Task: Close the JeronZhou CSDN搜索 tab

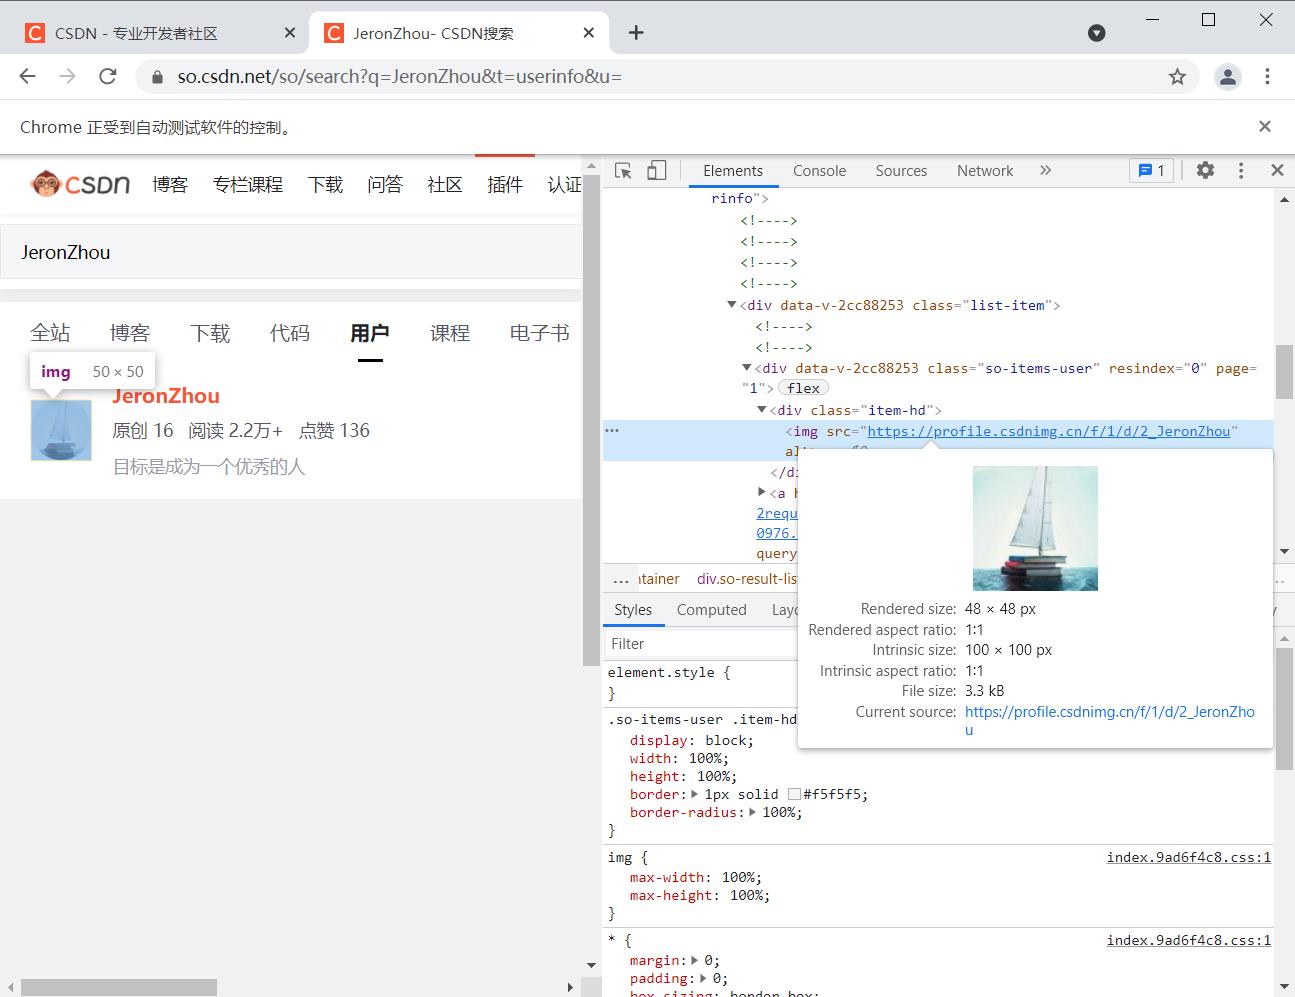Action: [x=589, y=33]
